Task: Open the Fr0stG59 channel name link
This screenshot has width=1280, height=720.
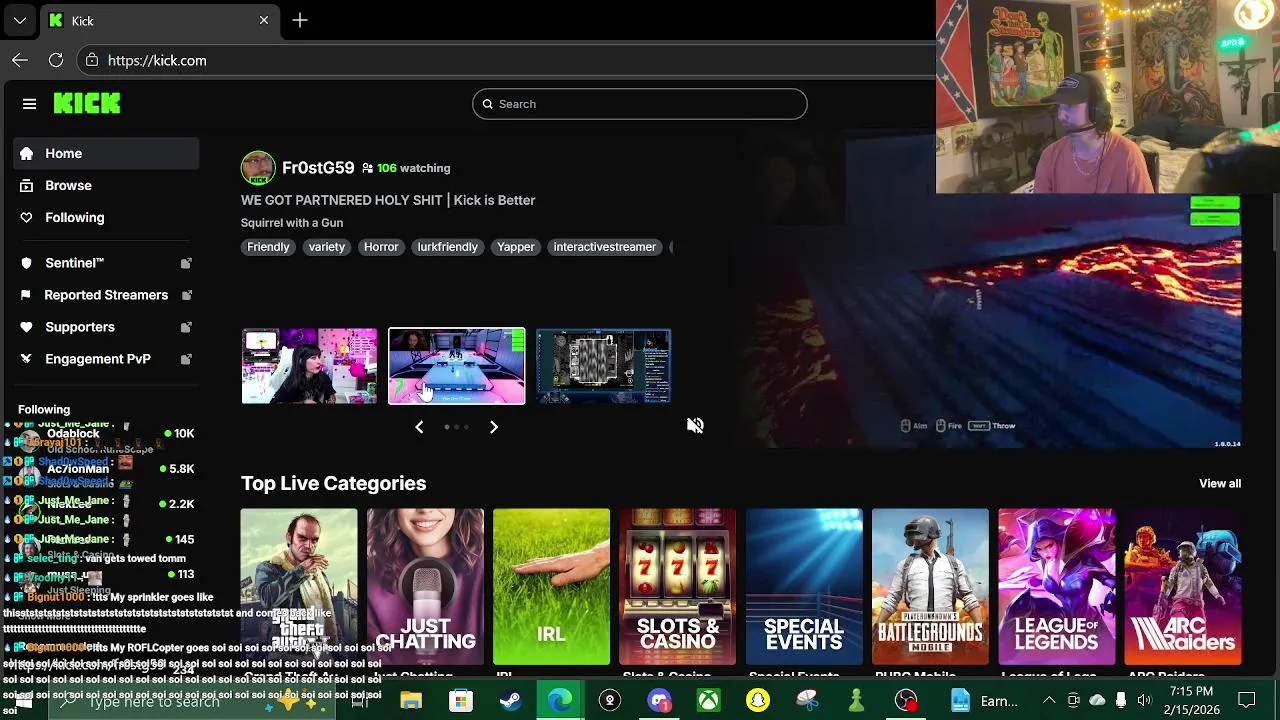Action: click(x=318, y=168)
